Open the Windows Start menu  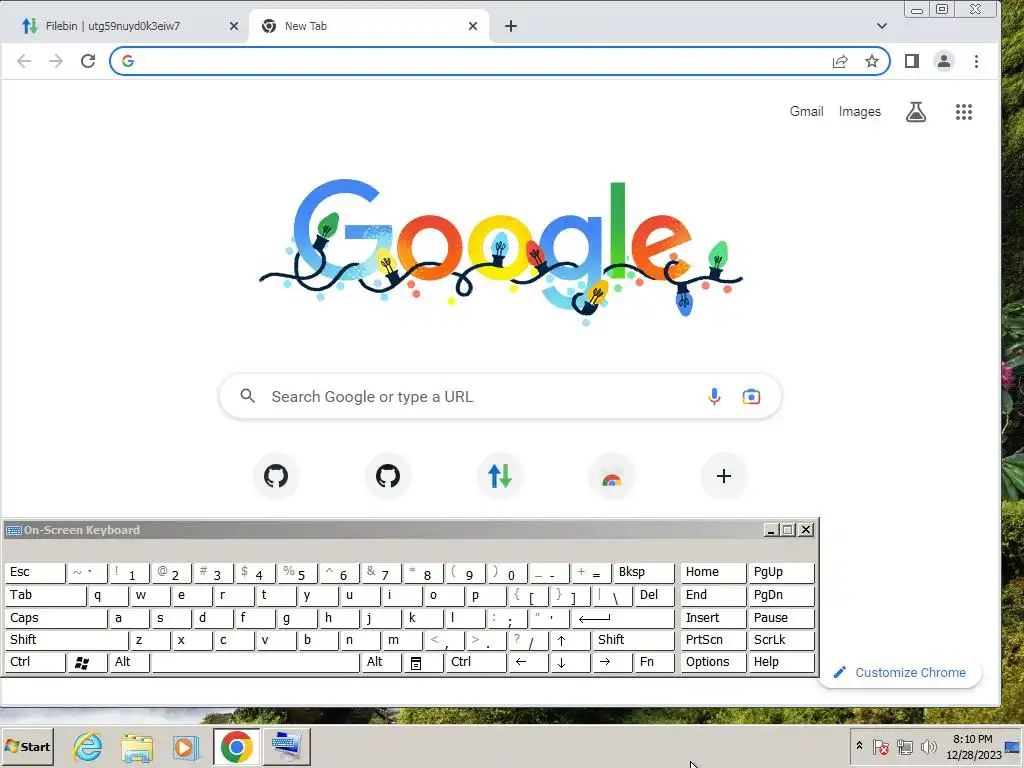click(27, 746)
